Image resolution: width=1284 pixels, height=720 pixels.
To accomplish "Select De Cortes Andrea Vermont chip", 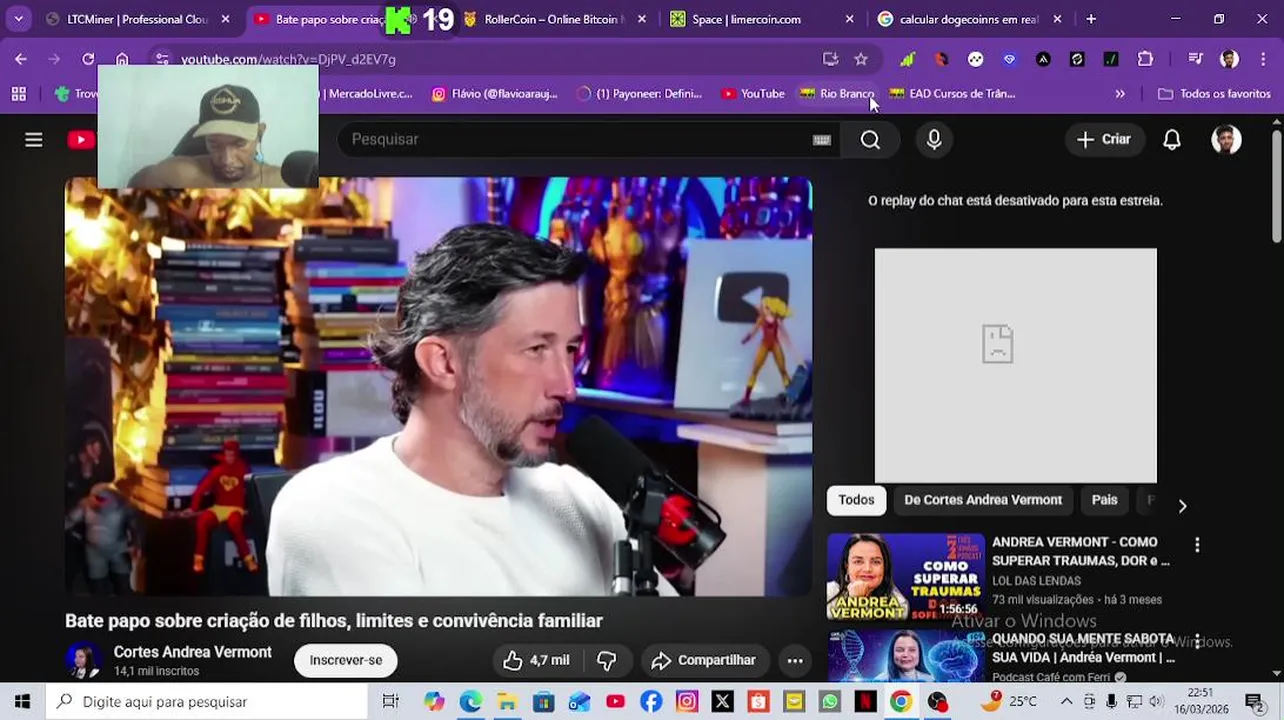I will 983,500.
